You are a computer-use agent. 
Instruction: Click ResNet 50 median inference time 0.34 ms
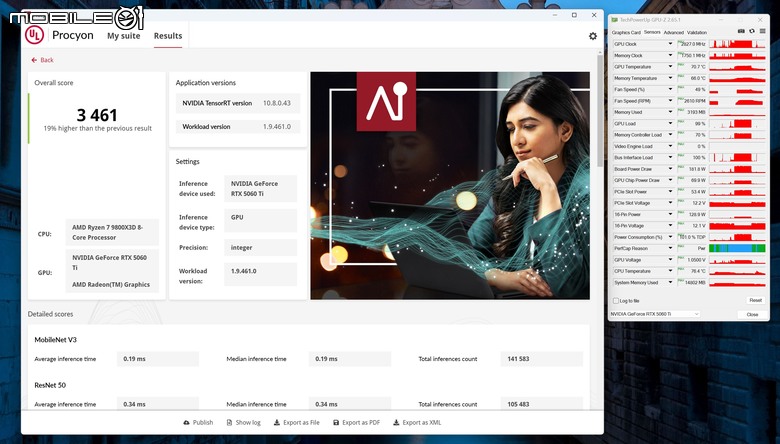(x=350, y=404)
